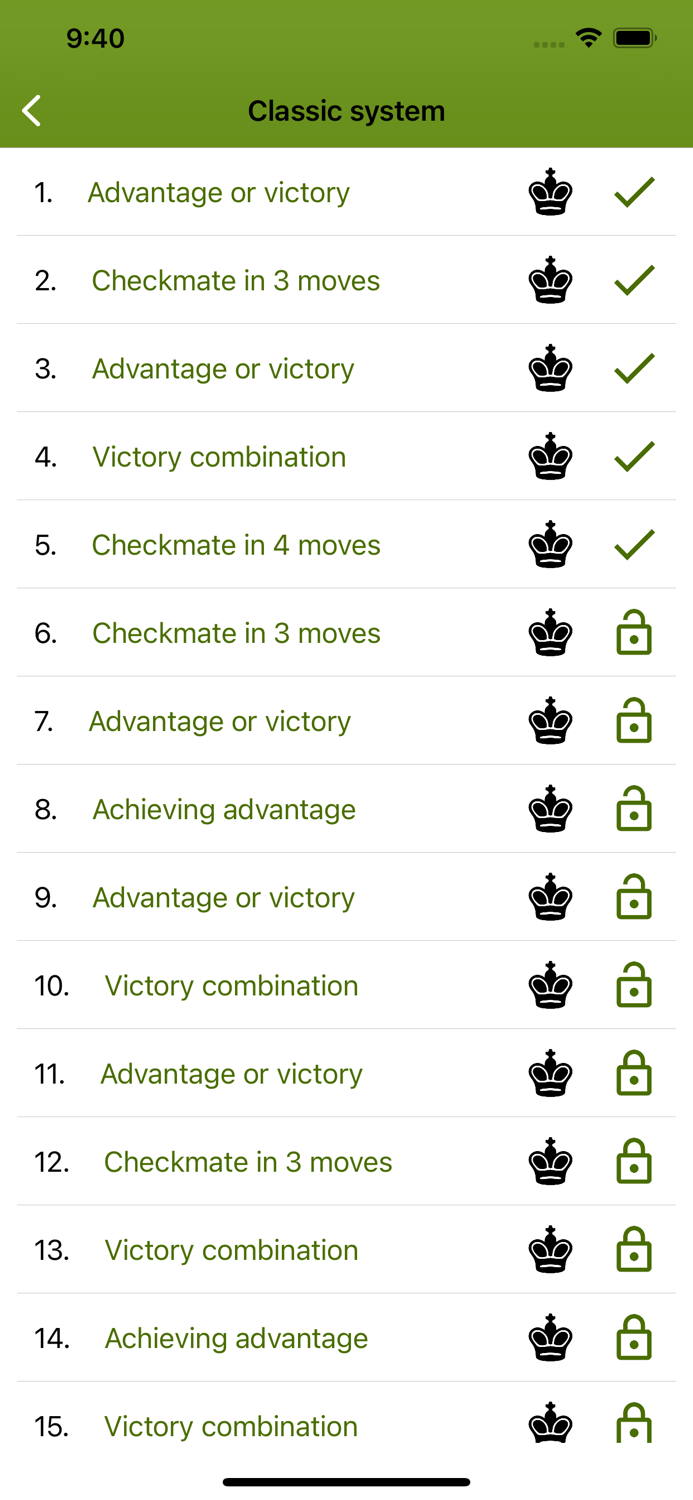Tap the lock icon on puzzle 15
The width and height of the screenshot is (693, 1500).
[x=634, y=1424]
